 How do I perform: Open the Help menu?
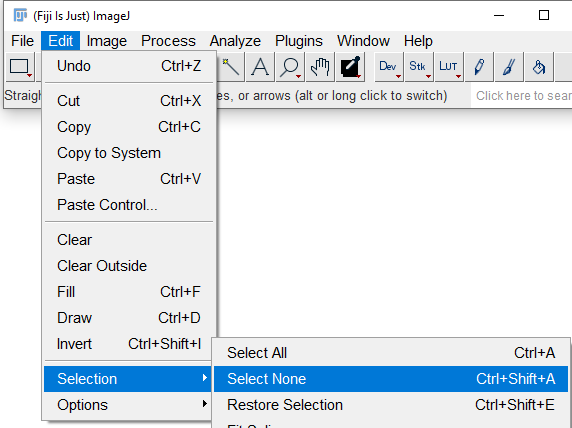418,41
